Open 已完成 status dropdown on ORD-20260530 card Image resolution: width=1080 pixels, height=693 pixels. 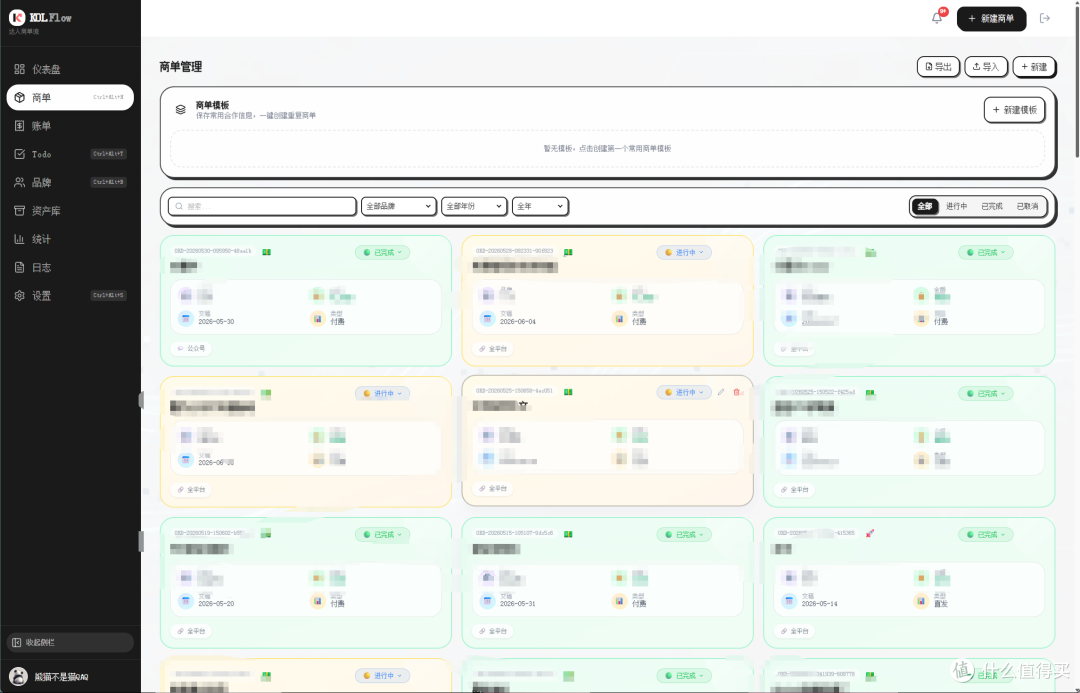(382, 252)
